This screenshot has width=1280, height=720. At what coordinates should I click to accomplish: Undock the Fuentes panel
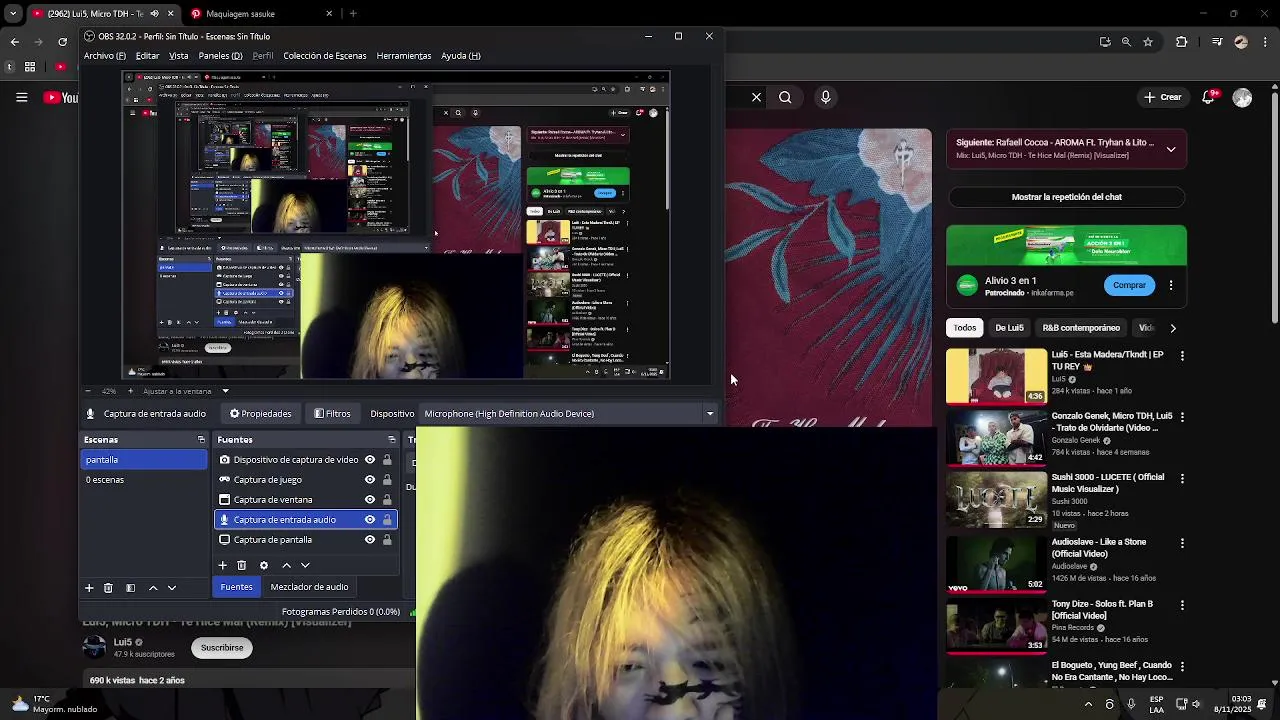tap(392, 440)
